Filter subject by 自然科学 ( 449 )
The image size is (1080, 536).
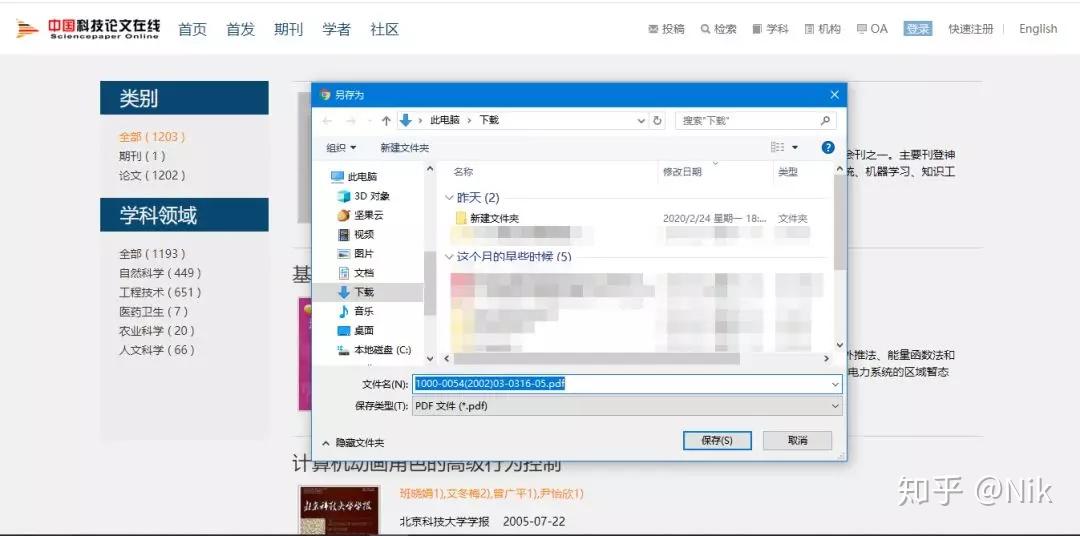160,273
